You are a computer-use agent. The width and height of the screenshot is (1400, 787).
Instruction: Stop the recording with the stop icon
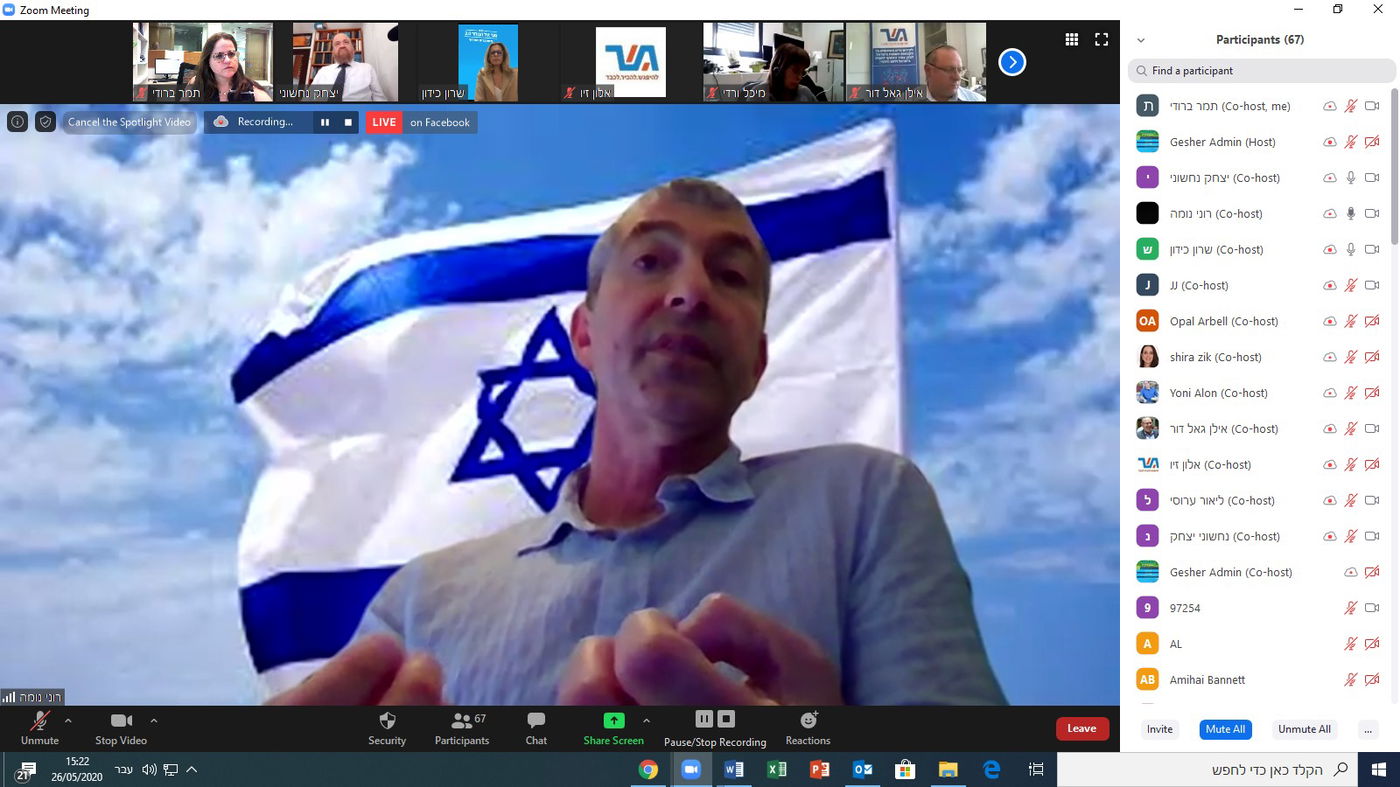727,718
